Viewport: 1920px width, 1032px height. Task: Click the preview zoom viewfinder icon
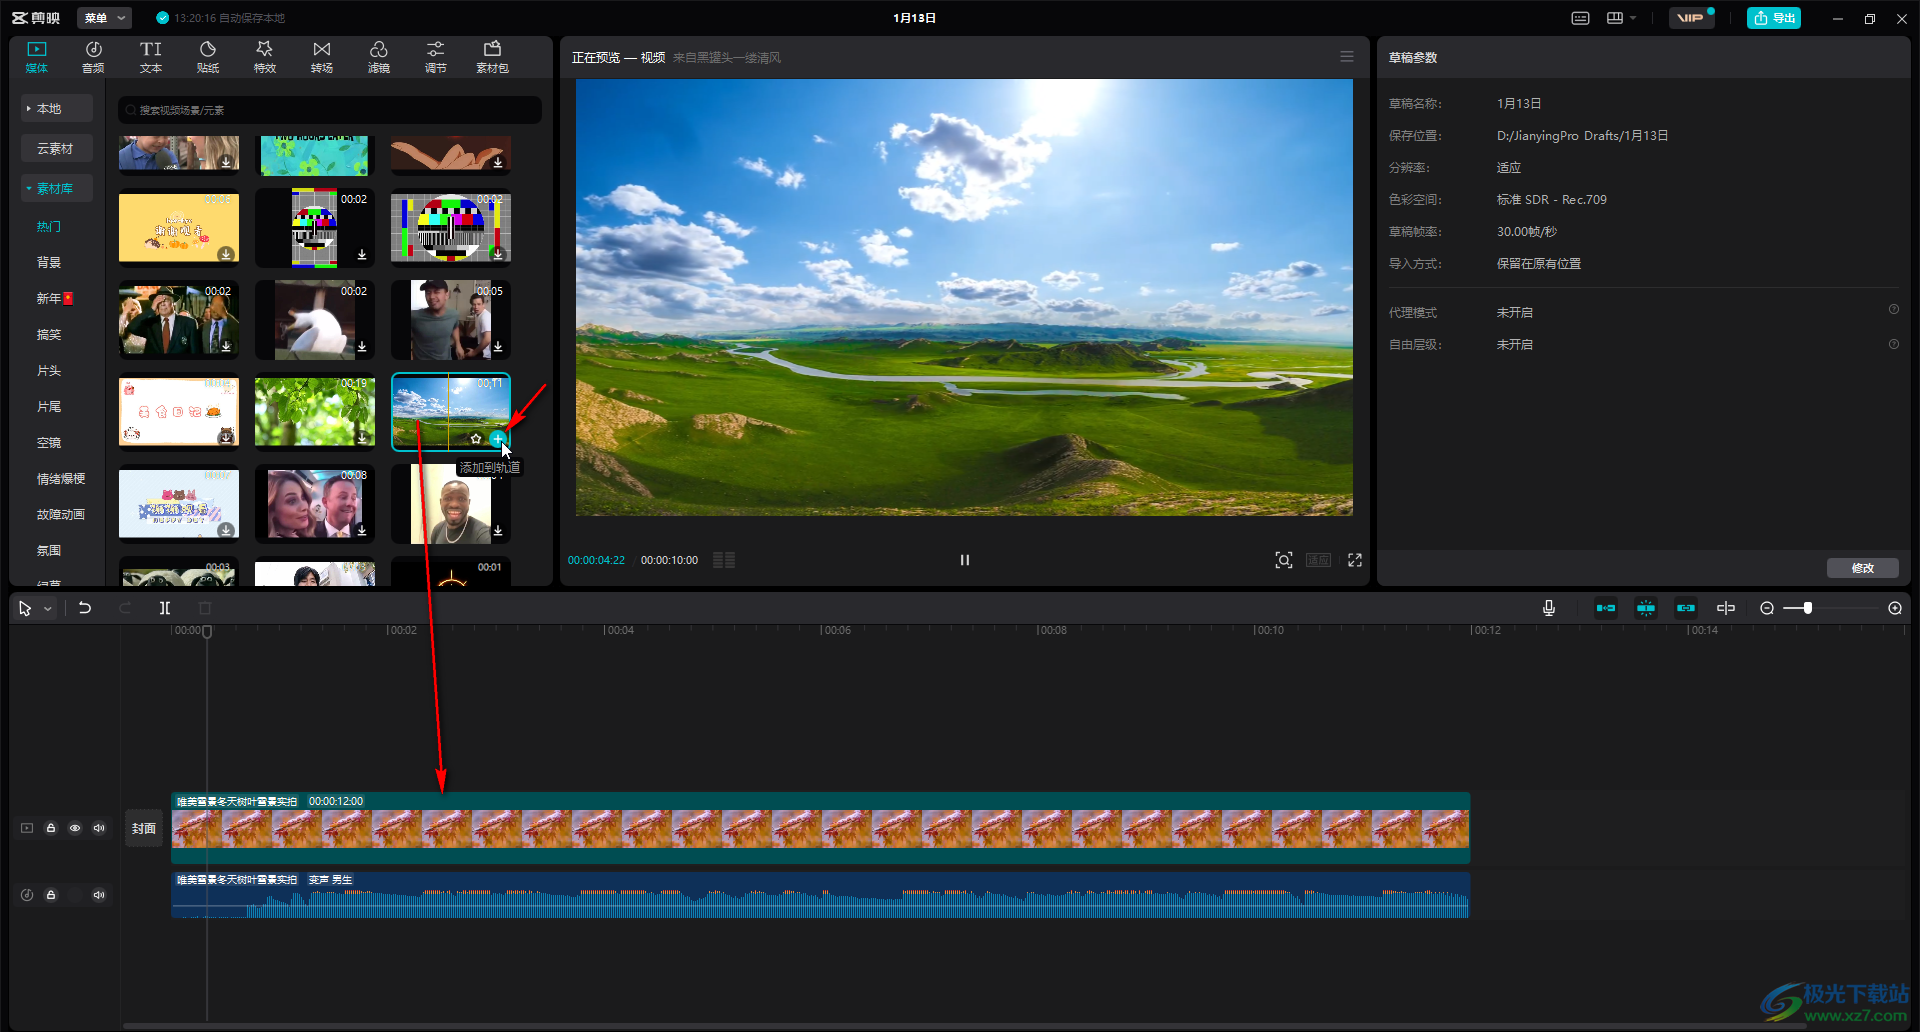(1284, 560)
